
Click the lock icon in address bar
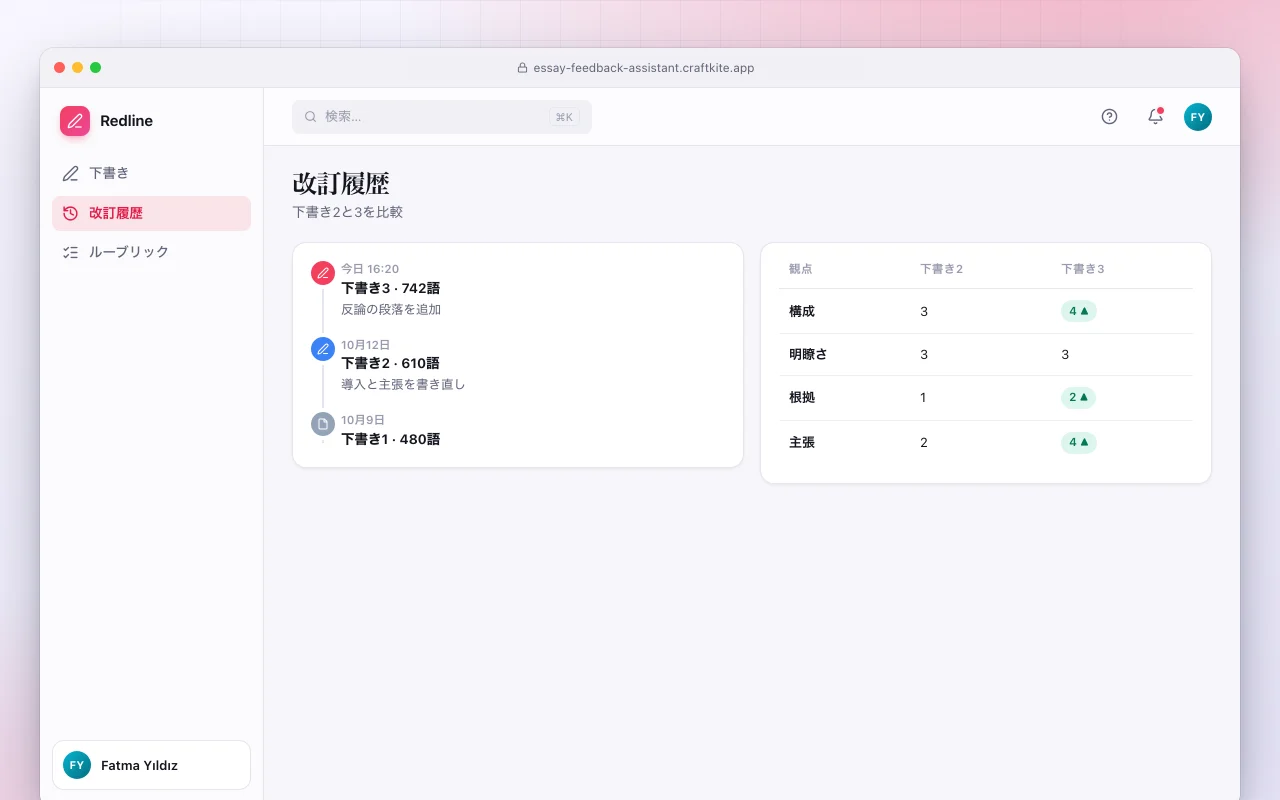click(x=522, y=68)
